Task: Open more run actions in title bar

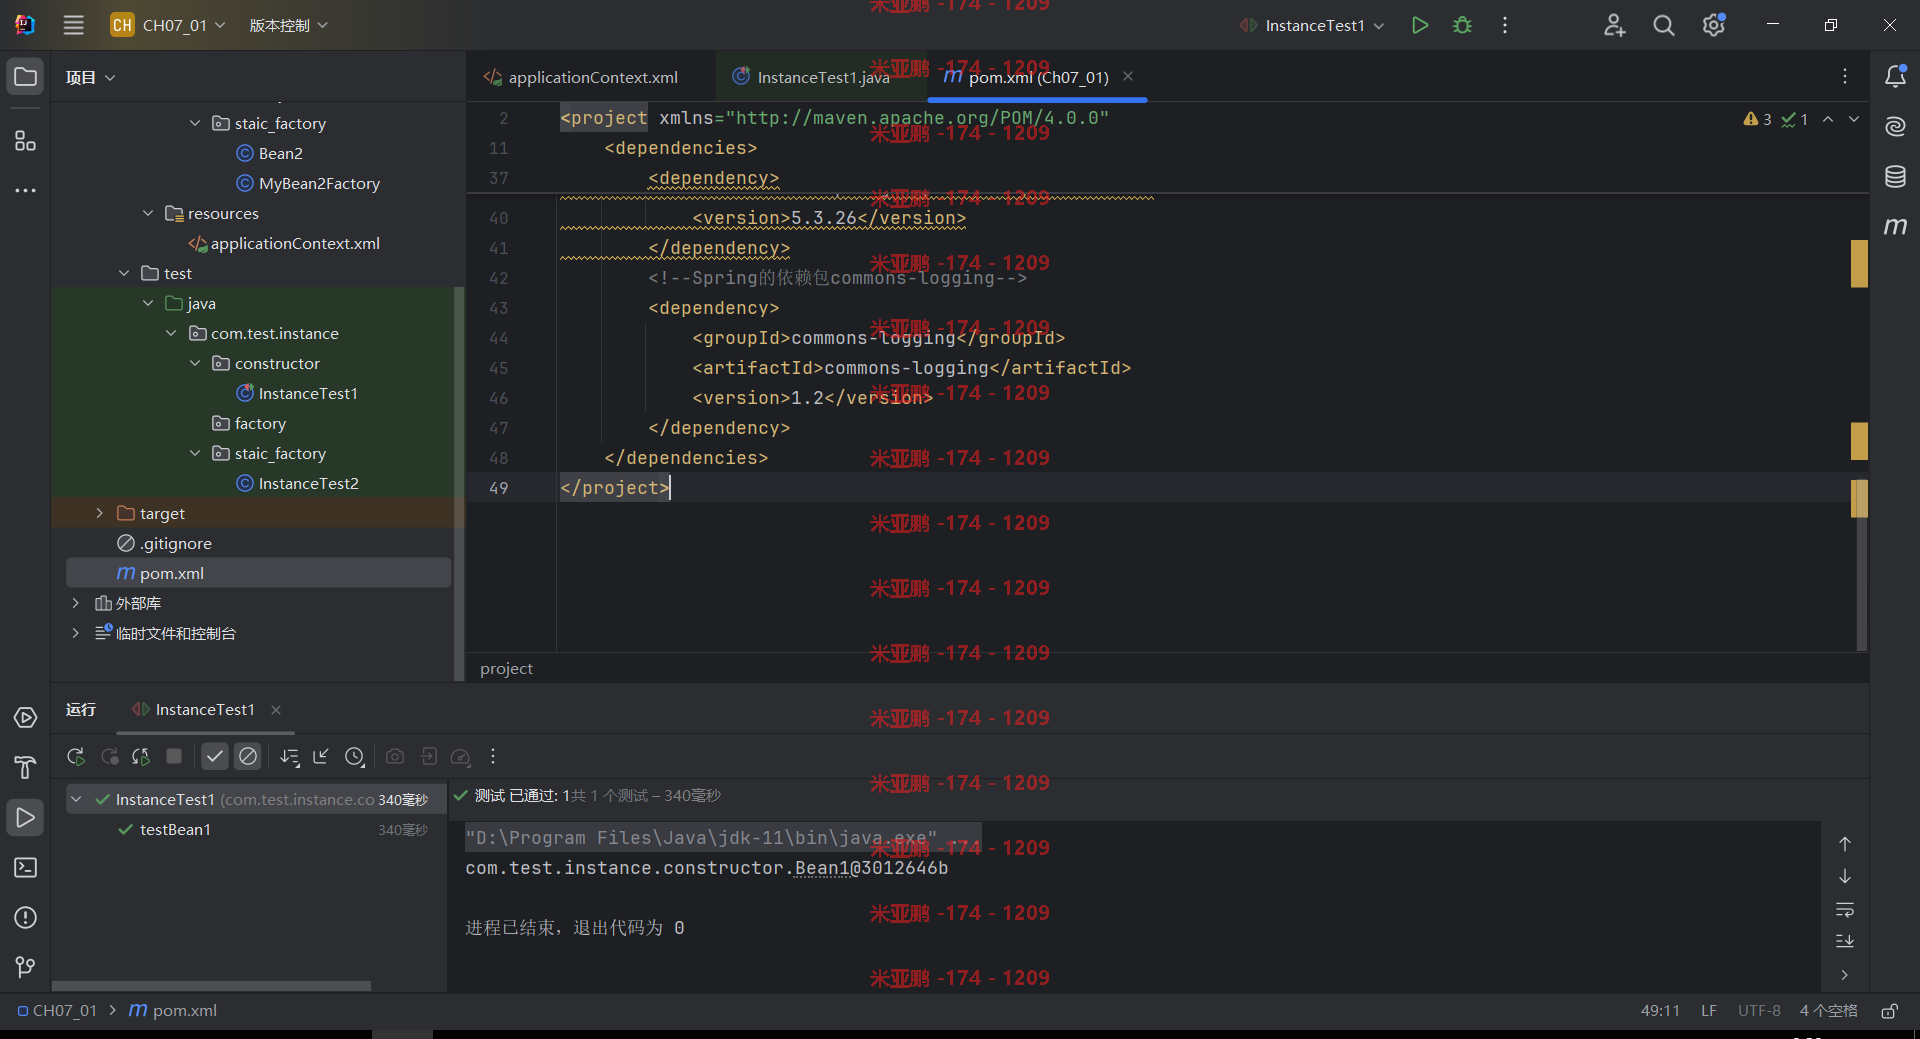Action: click(x=1505, y=25)
